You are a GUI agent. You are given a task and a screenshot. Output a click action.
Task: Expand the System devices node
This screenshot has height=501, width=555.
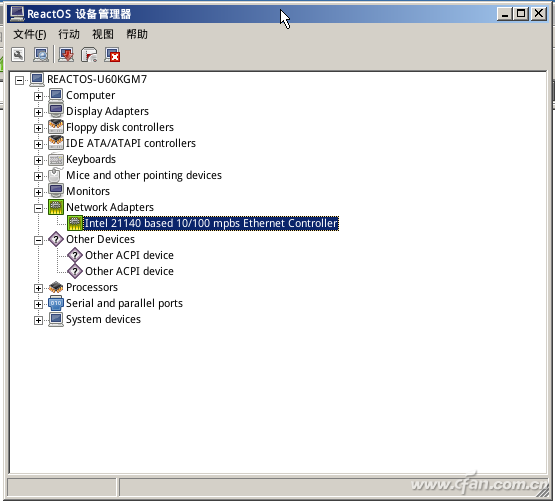(38, 320)
